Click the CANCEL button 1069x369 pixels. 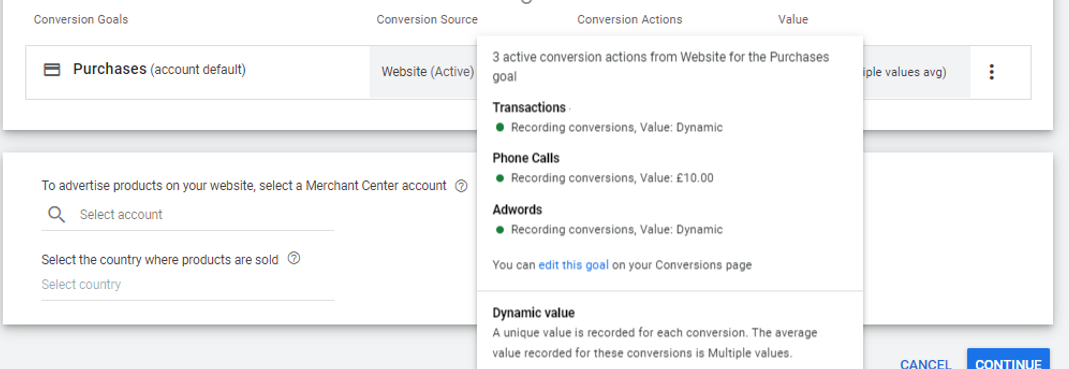coord(927,364)
